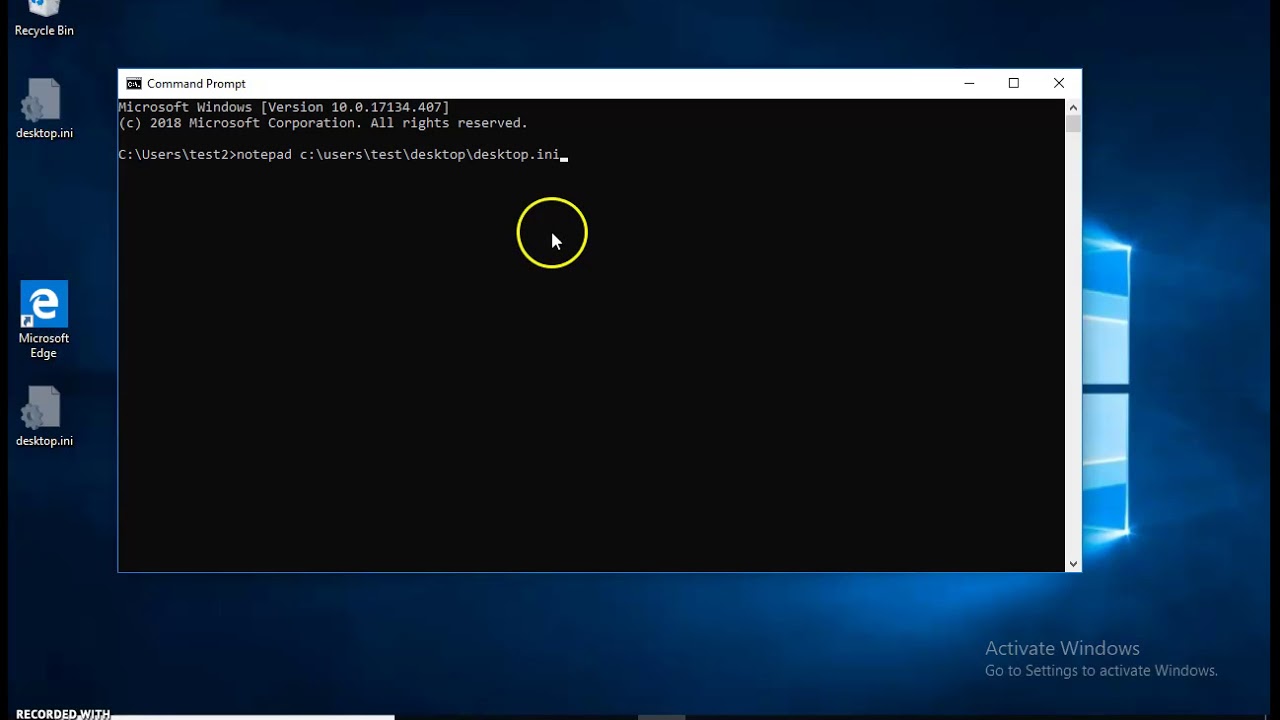The image size is (1280, 720).
Task: Click the vertical scrollbar thumb in Command Prompt
Action: [1073, 124]
